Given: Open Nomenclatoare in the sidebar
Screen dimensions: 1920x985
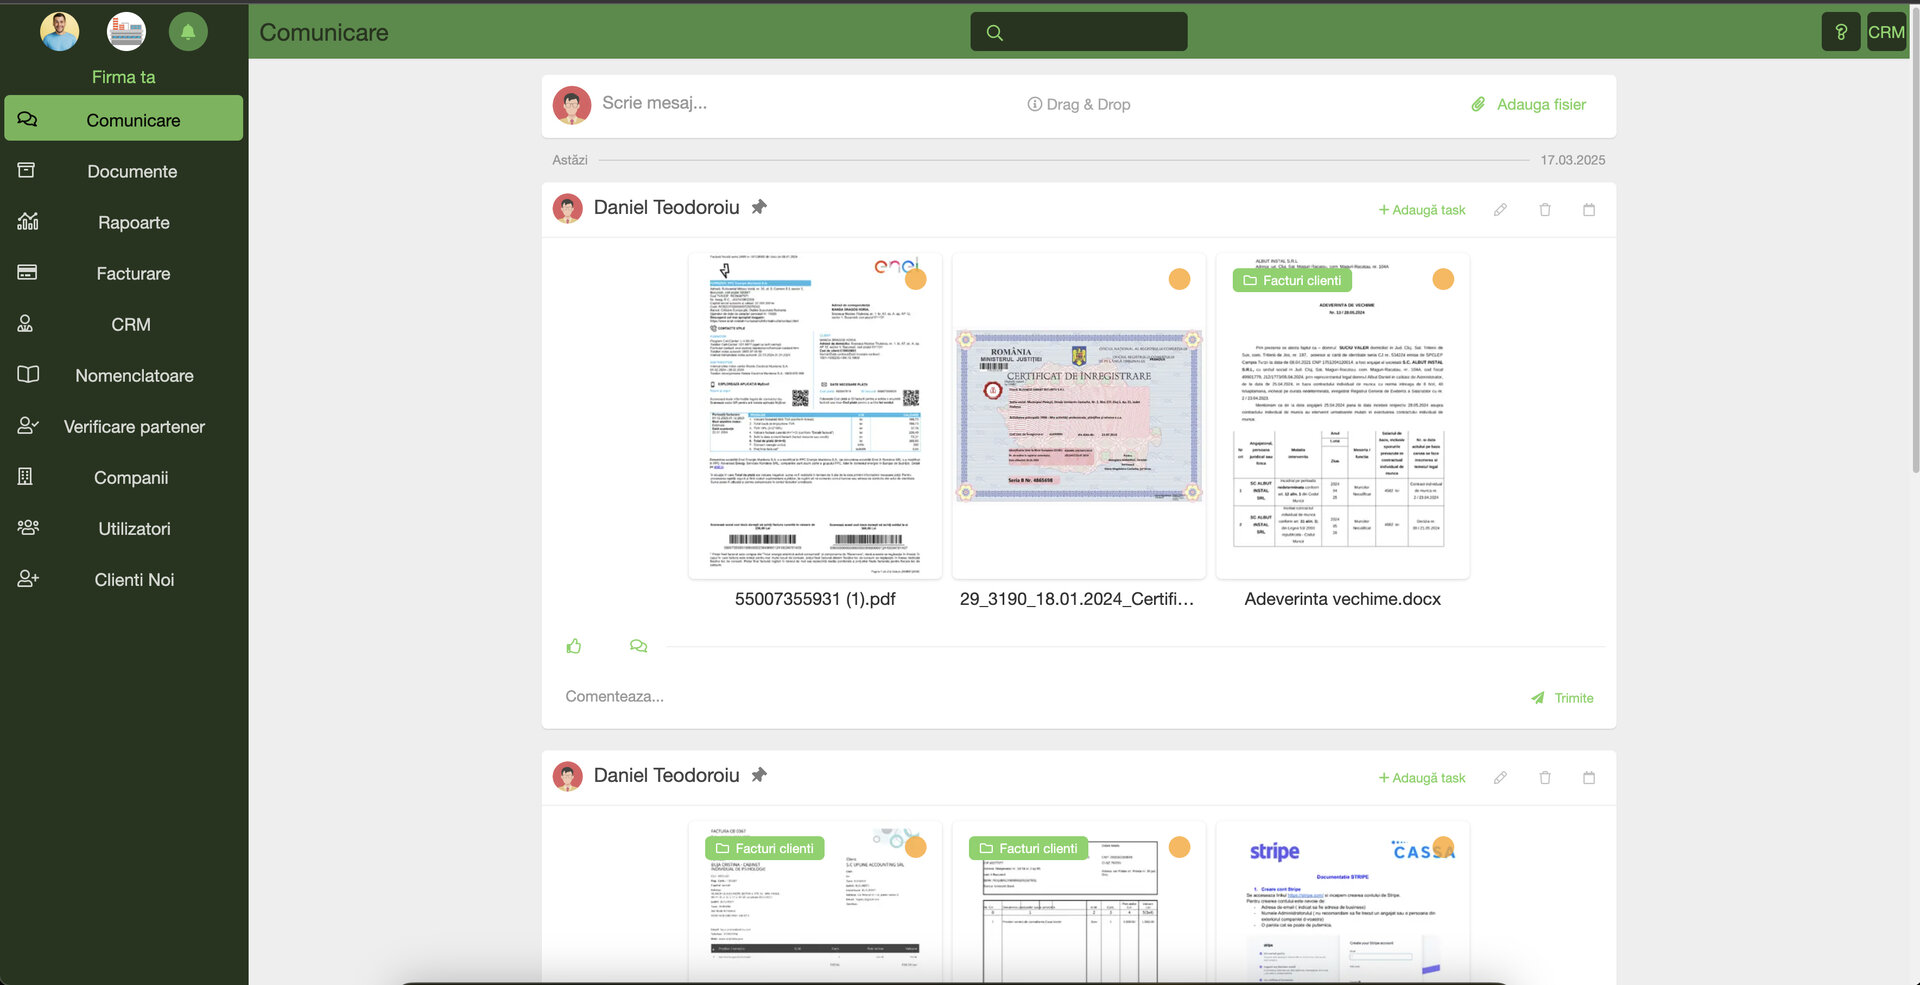Looking at the screenshot, I should (123, 375).
